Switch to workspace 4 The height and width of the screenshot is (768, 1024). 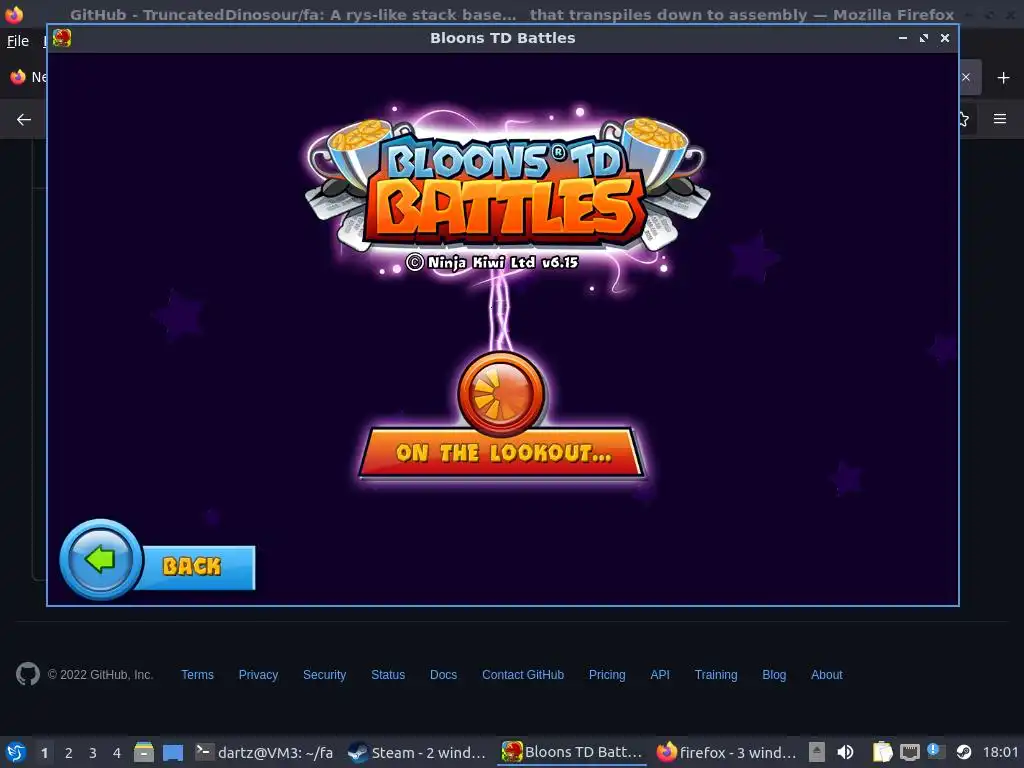pos(117,753)
